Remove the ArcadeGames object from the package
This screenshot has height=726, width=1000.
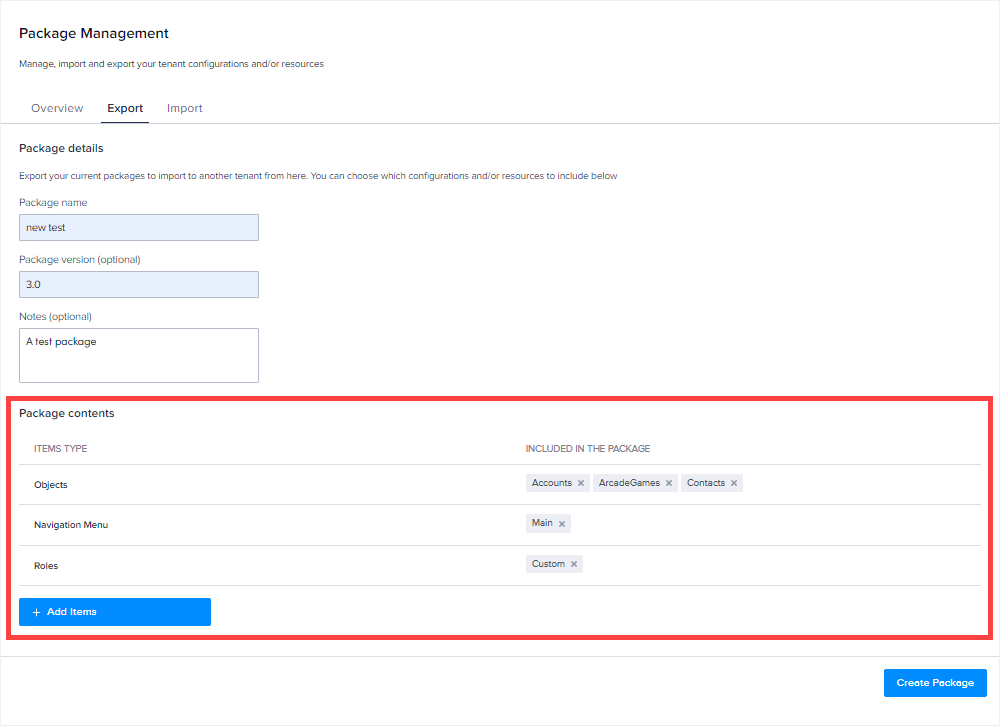coord(669,483)
